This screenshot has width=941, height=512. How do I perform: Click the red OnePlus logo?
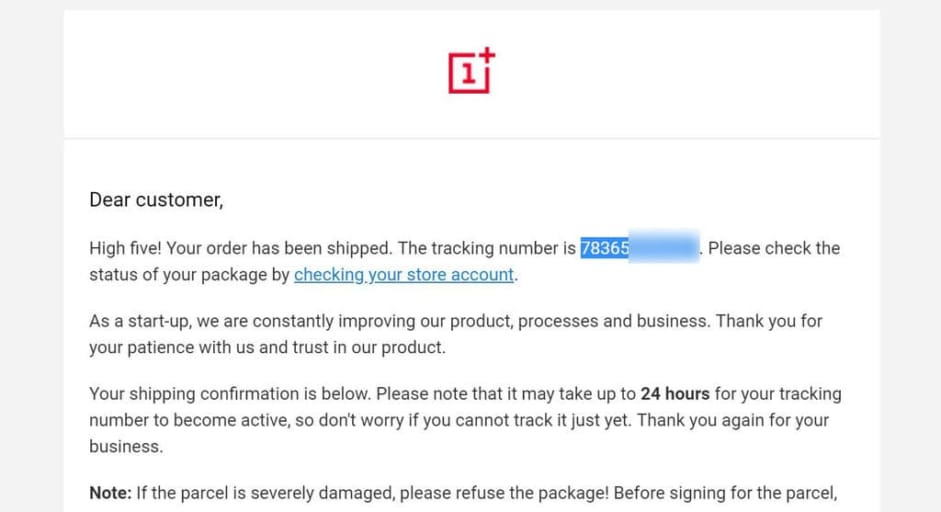coord(472,71)
